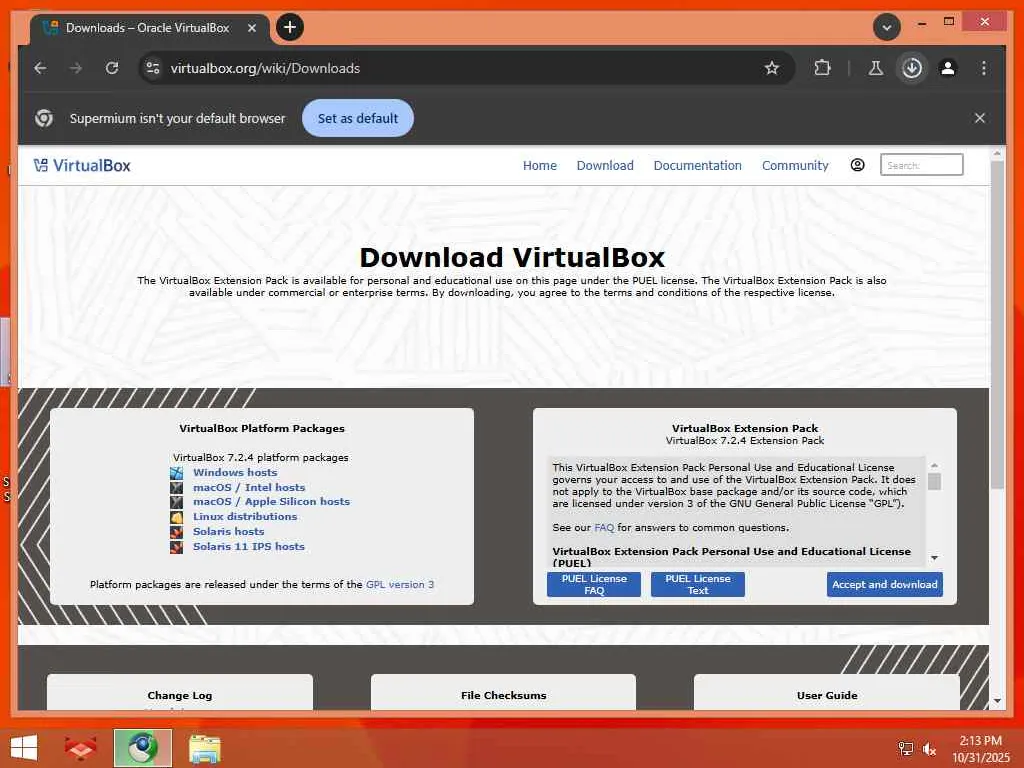Image resolution: width=1024 pixels, height=768 pixels.
Task: Click the PUEL License FAQ button
Action: point(594,584)
